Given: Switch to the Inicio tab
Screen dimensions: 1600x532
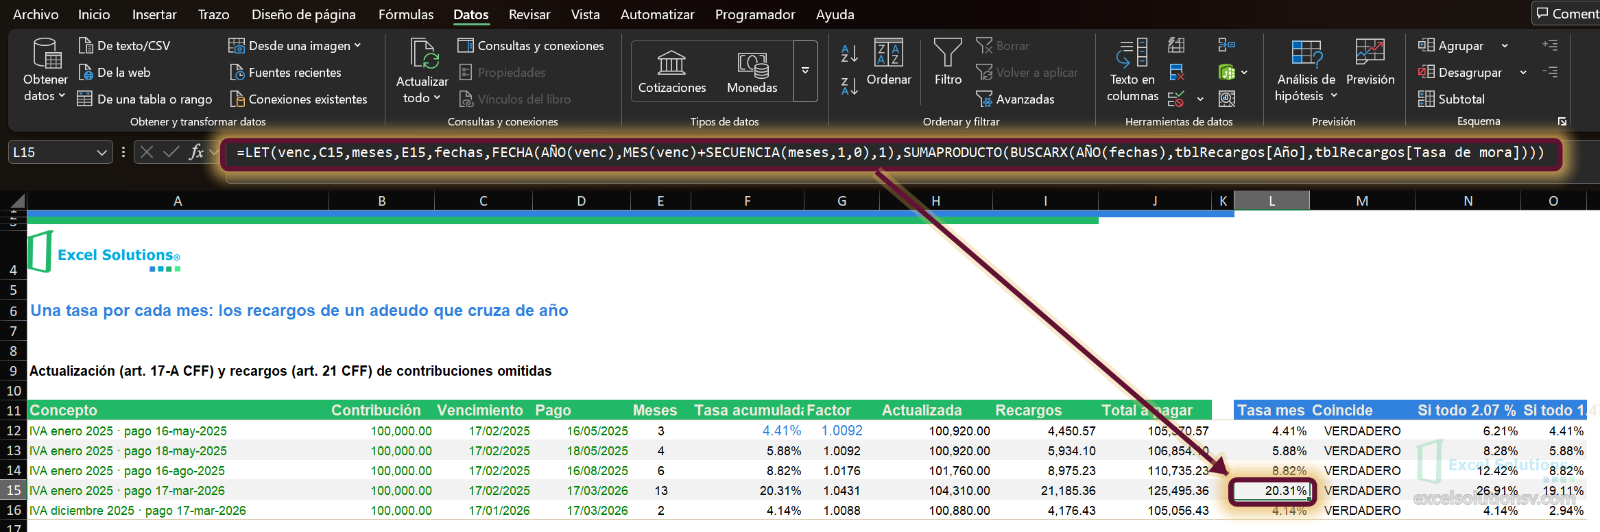Looking at the screenshot, I should pyautogui.click(x=94, y=14).
